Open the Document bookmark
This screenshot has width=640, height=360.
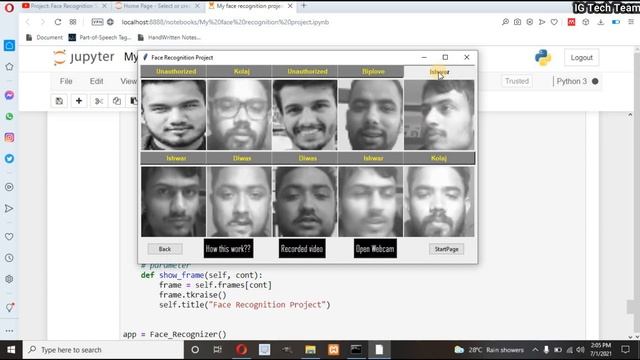pyautogui.click(x=44, y=38)
